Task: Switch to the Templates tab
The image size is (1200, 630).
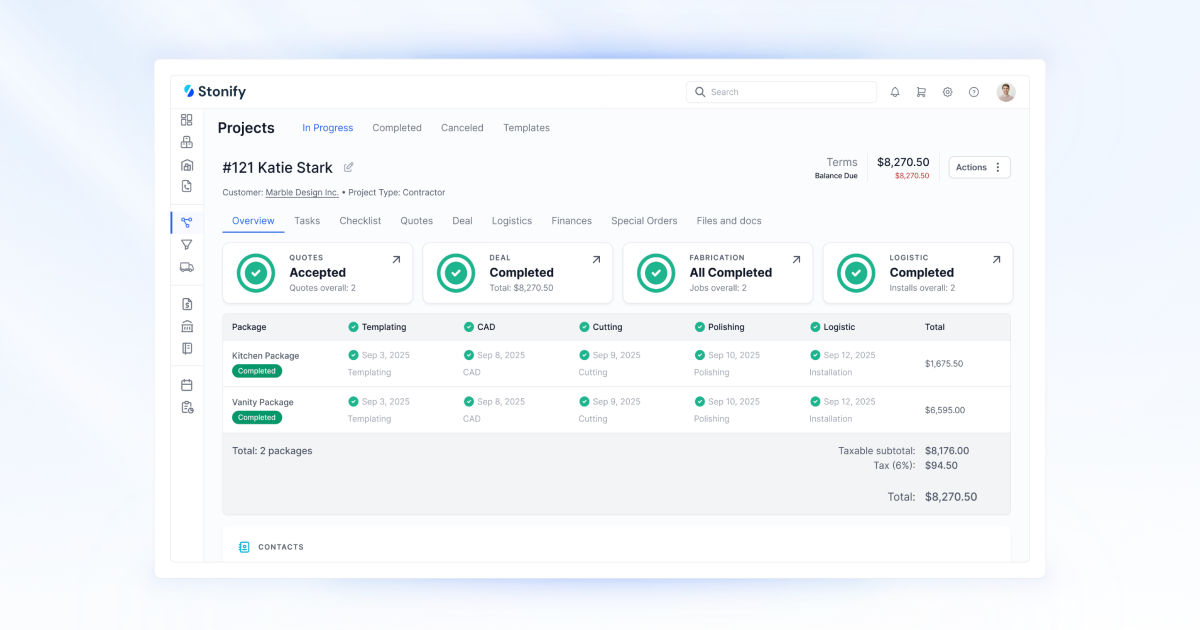Action: point(527,128)
